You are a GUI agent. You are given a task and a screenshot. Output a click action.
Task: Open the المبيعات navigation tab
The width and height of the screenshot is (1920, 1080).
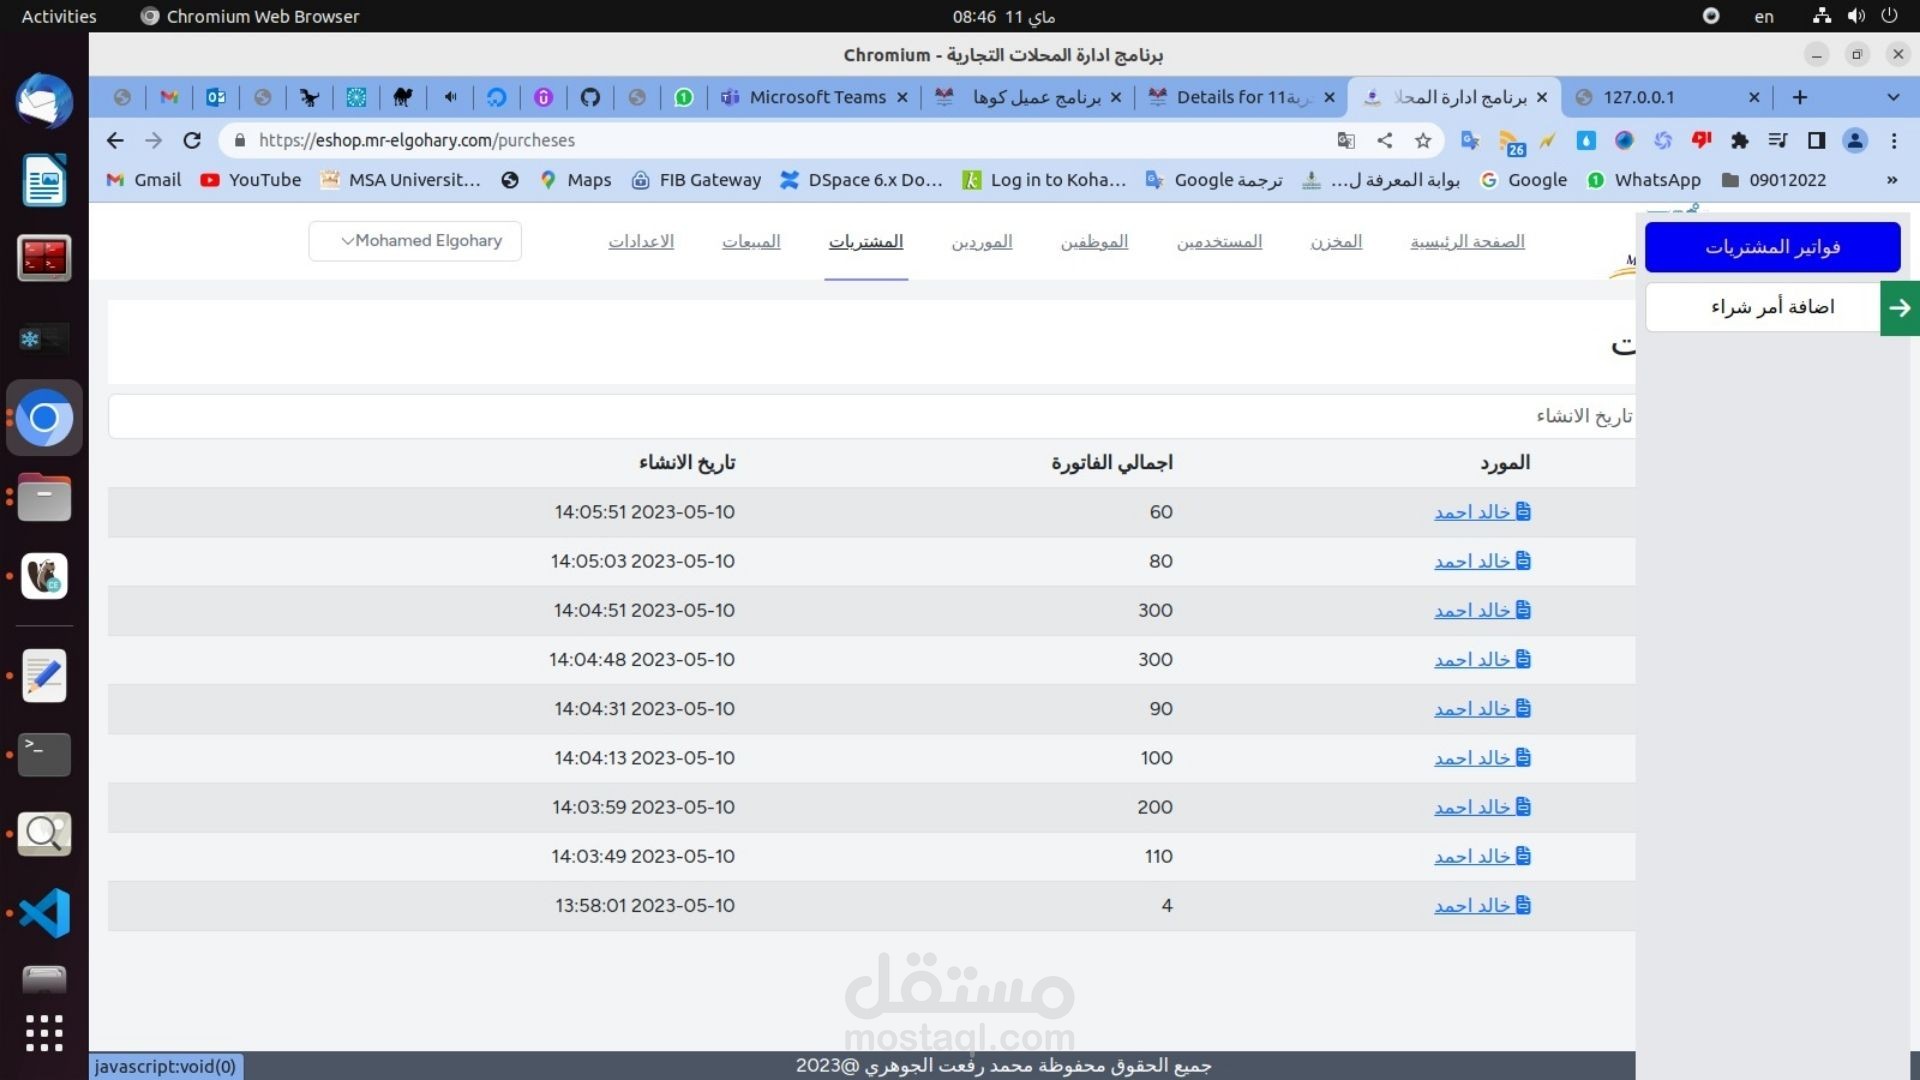point(751,242)
